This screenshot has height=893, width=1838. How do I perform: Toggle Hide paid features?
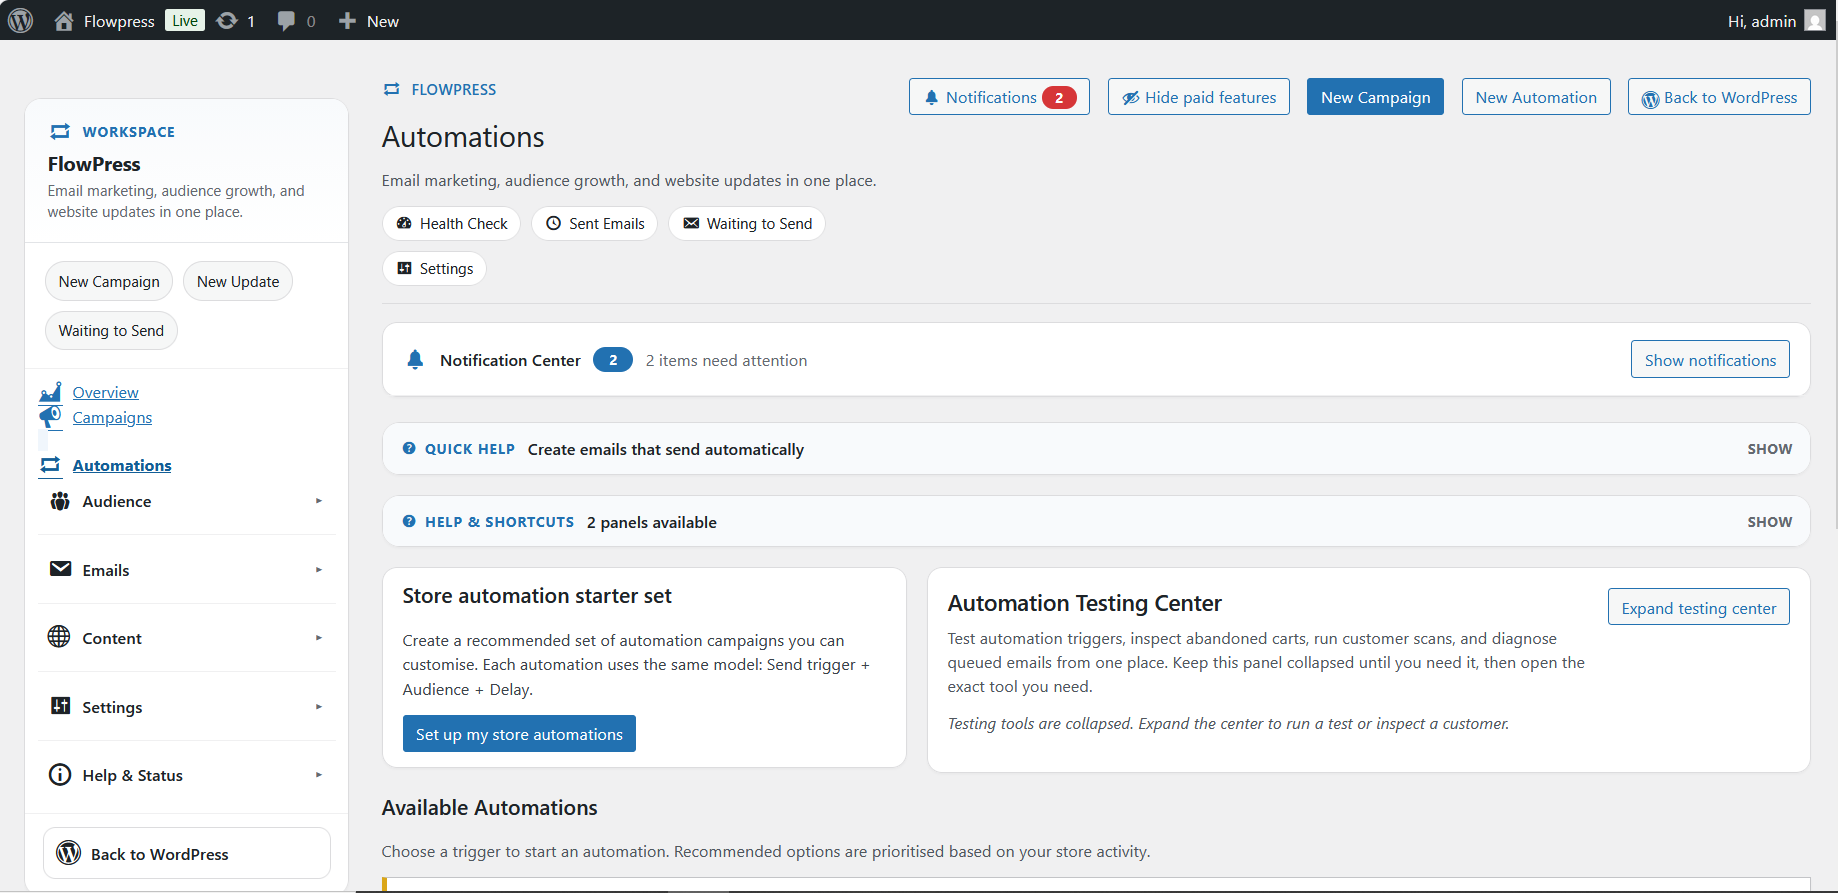[1199, 97]
